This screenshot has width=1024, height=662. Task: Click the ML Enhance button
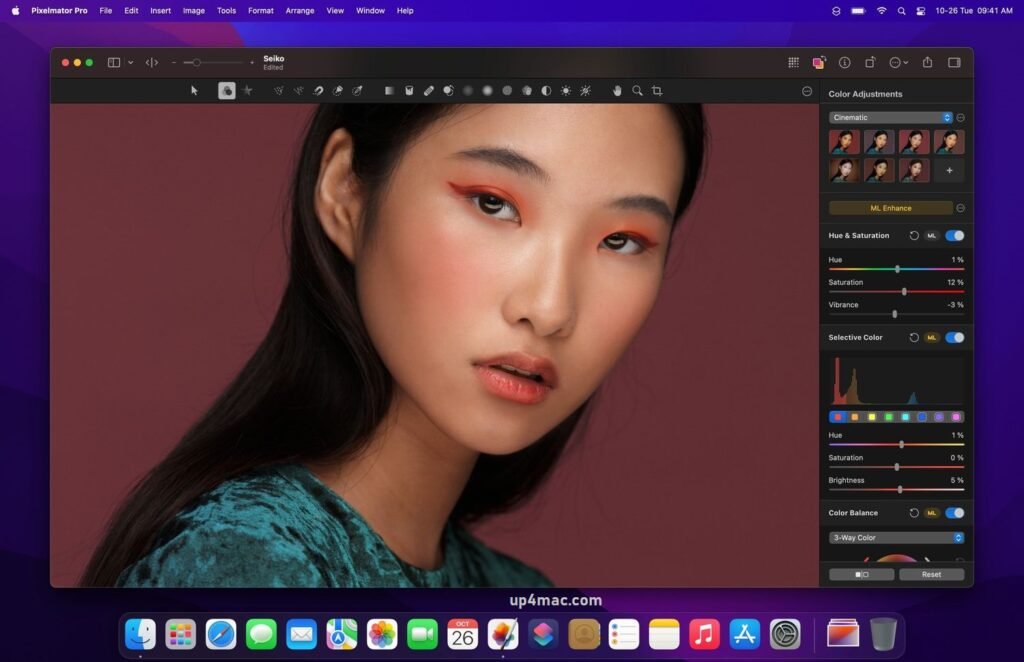(888, 207)
